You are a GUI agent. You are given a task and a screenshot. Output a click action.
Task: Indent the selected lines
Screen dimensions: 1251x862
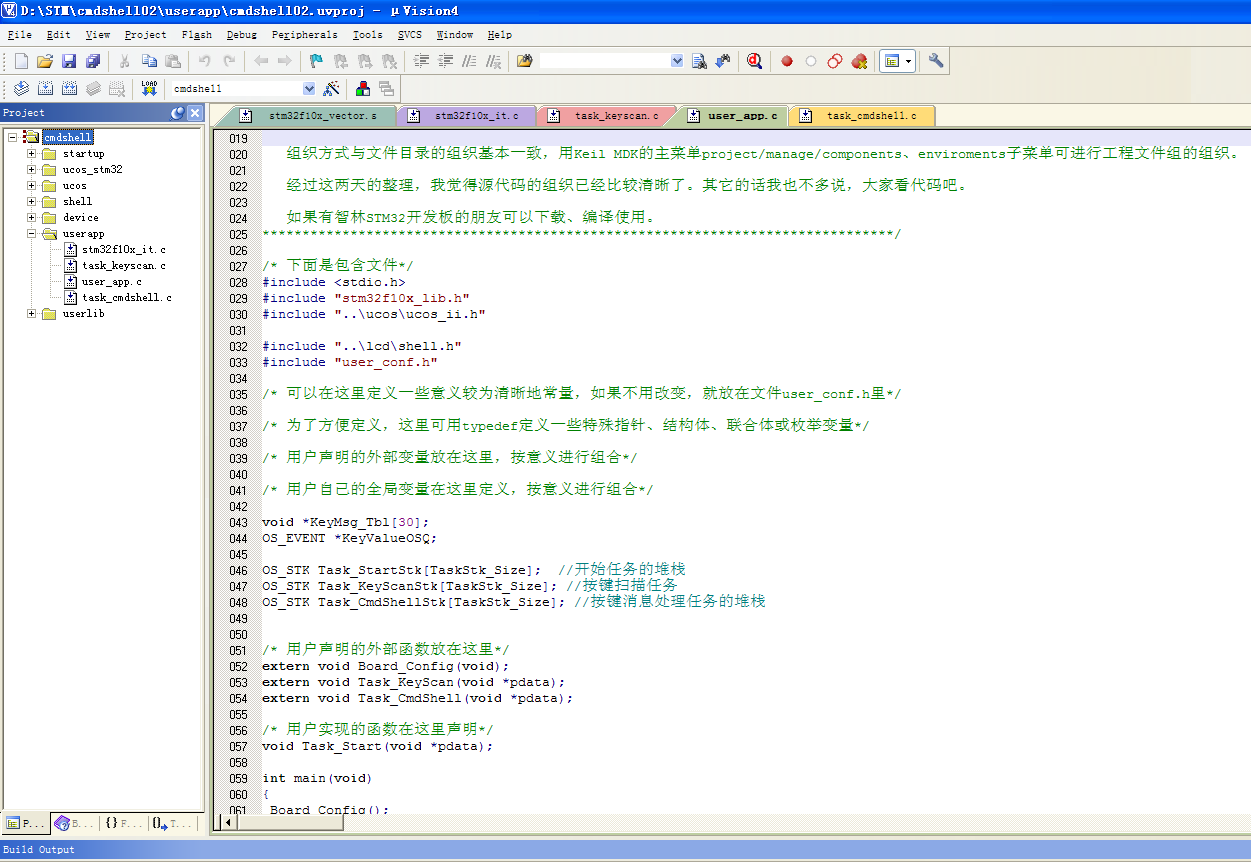pos(421,61)
